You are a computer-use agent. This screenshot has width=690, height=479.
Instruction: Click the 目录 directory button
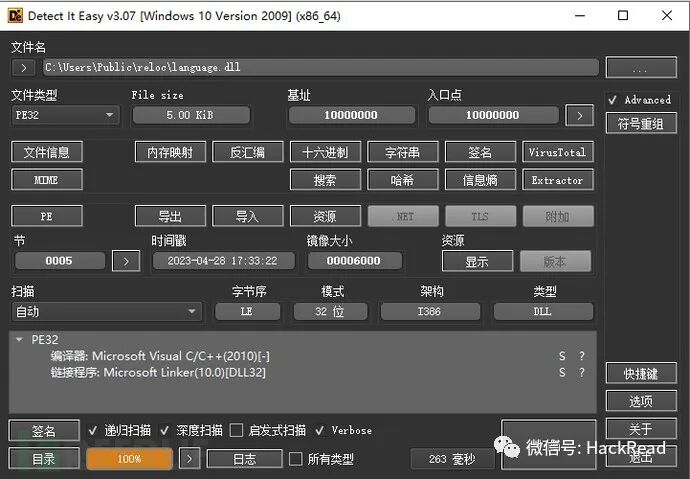(x=44, y=459)
